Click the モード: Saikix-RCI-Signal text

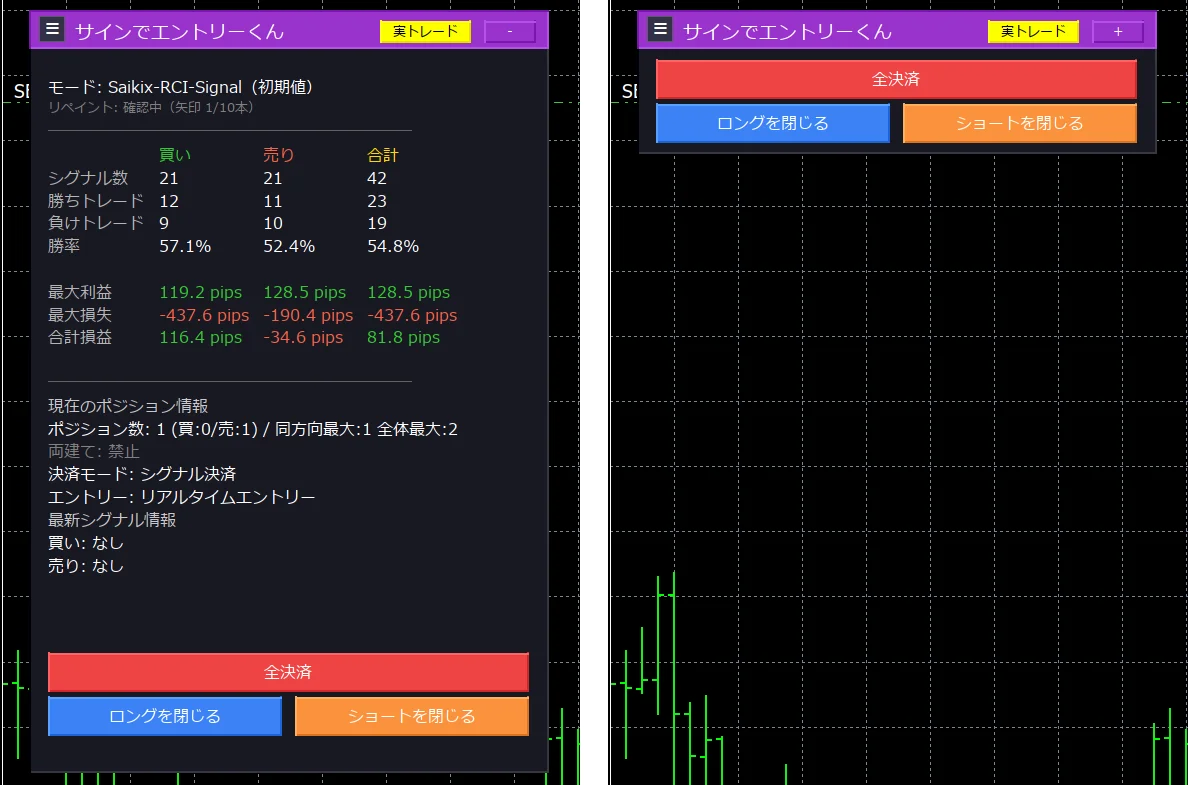click(181, 87)
